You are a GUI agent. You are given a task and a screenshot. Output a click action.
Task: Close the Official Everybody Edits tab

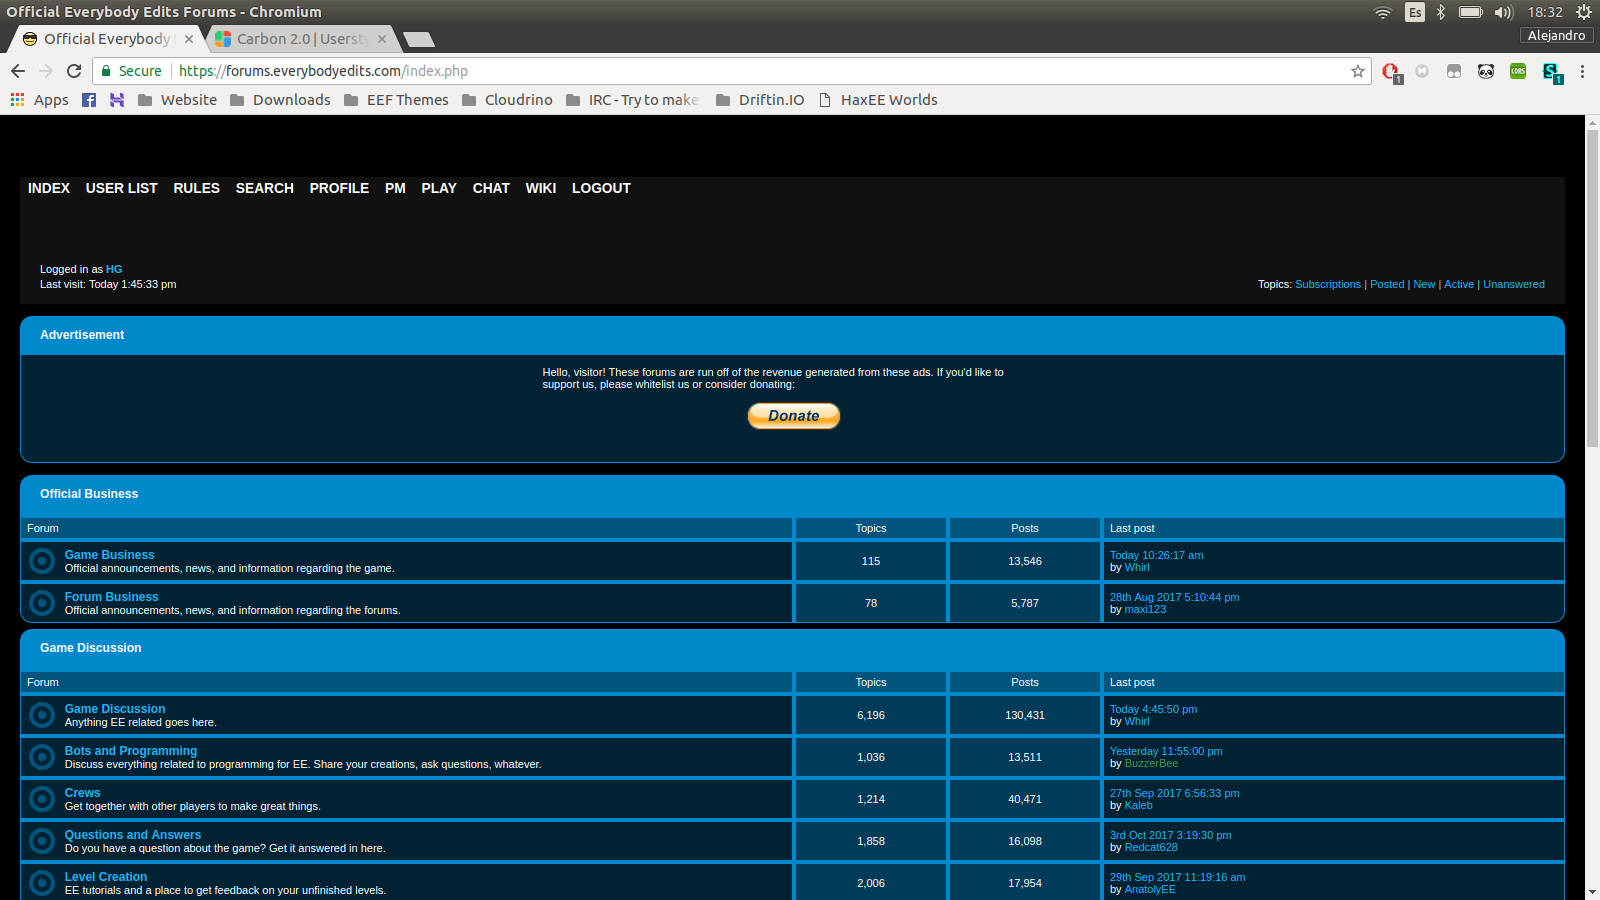pos(189,39)
